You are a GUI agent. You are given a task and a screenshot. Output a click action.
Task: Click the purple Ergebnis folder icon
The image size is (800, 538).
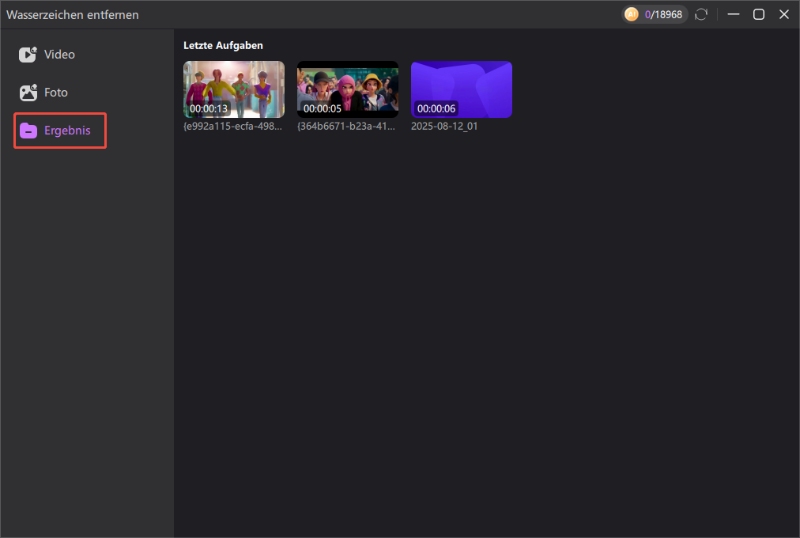[28, 131]
